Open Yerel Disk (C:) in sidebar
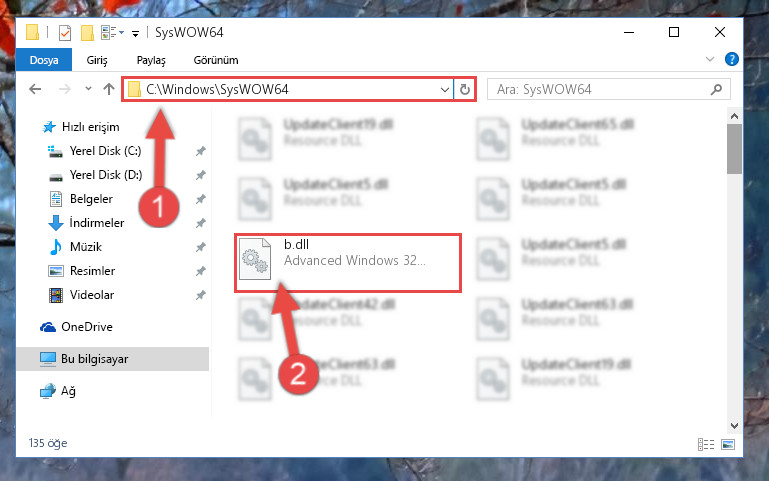 [105, 151]
